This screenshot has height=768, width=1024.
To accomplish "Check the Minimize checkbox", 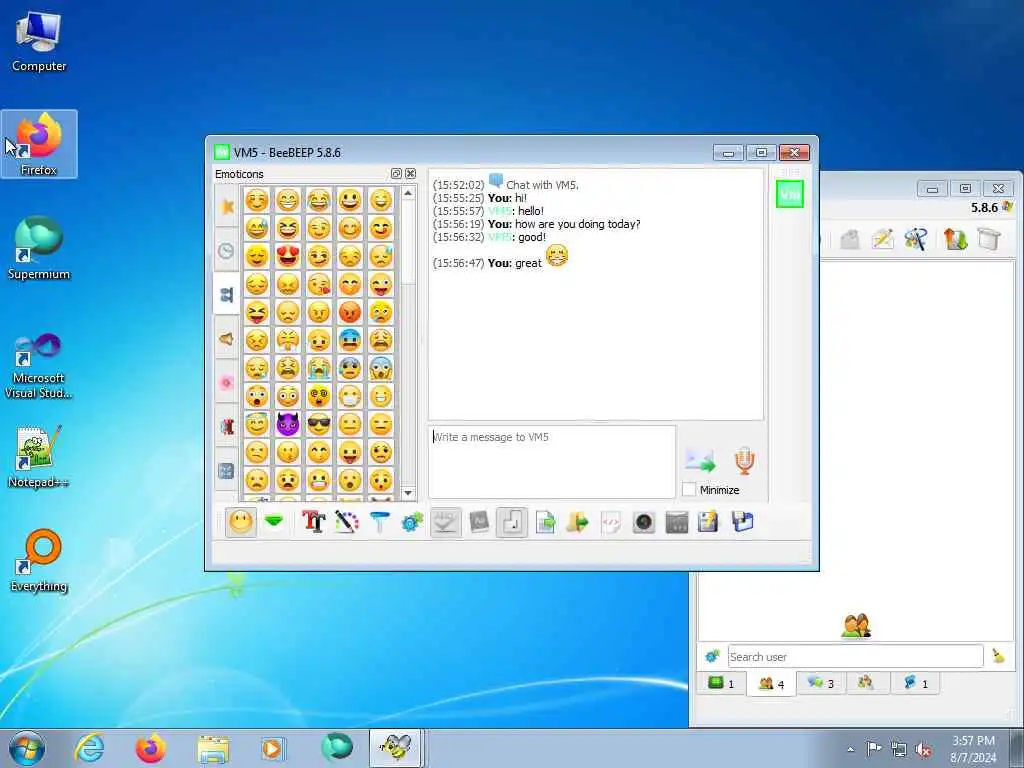I will pyautogui.click(x=689, y=489).
